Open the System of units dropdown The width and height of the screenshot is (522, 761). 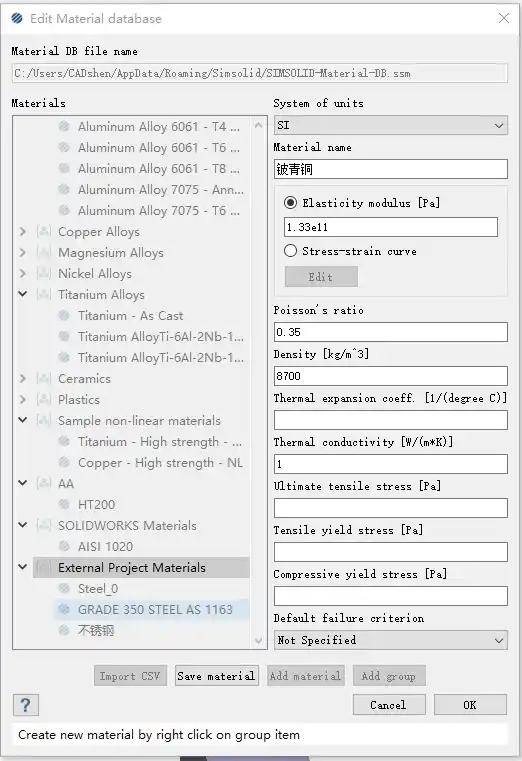click(391, 125)
